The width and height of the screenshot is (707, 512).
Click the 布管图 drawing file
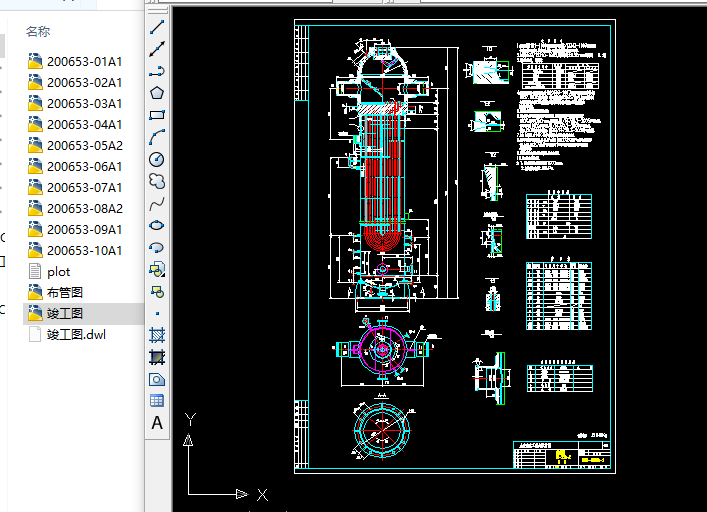64,293
